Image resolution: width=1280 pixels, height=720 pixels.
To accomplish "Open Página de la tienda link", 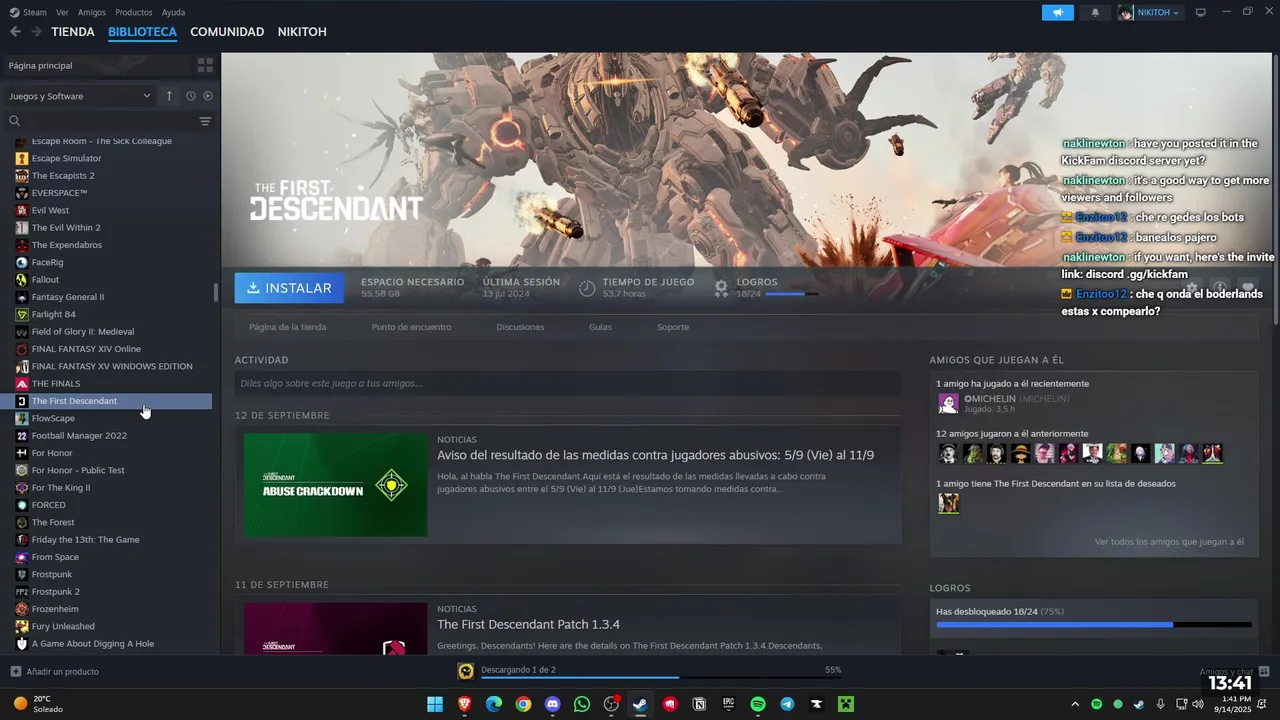I will 287,327.
